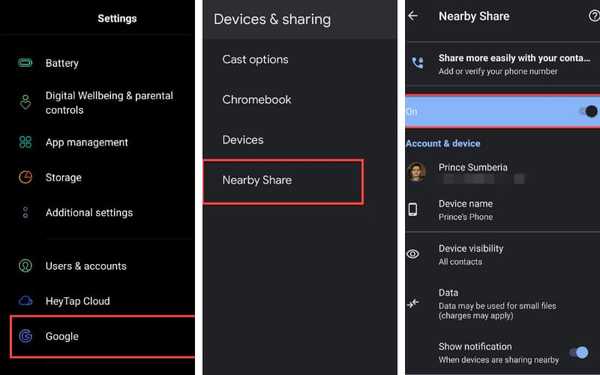Tap the Prince Sumberia account name
Screen dimensions: 600x375
(473, 167)
